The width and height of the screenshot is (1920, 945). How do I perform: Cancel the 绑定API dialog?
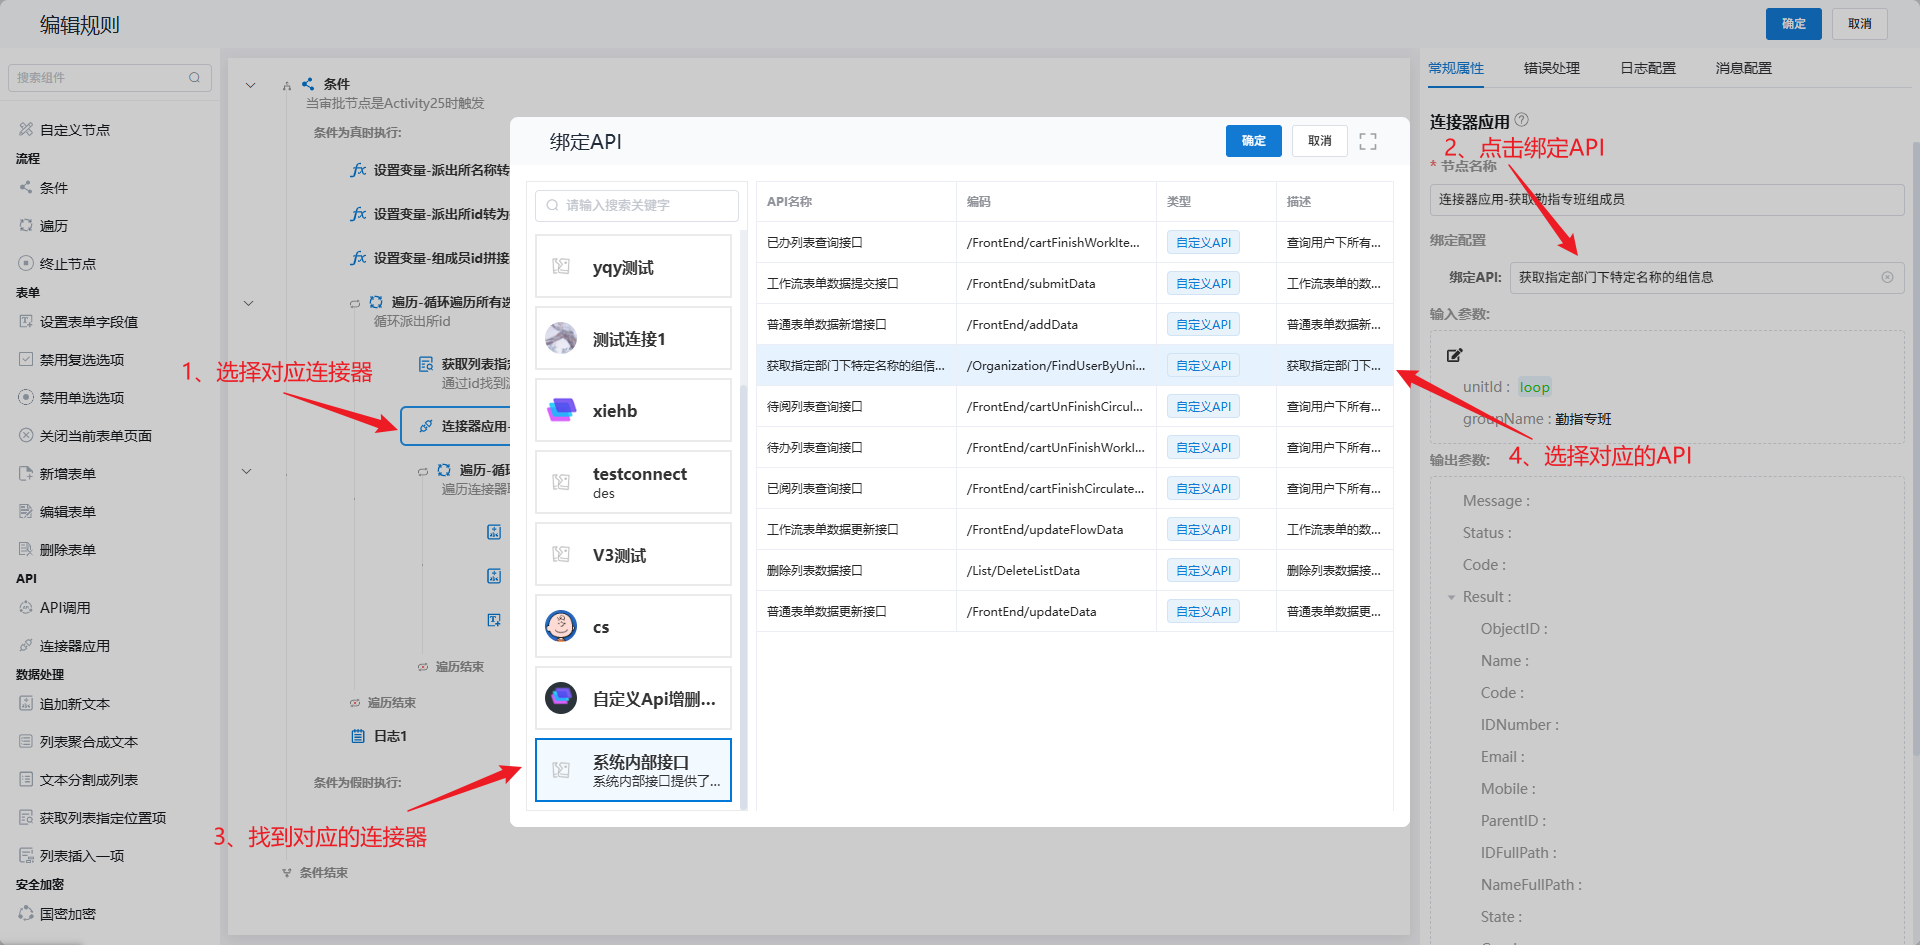click(x=1319, y=141)
